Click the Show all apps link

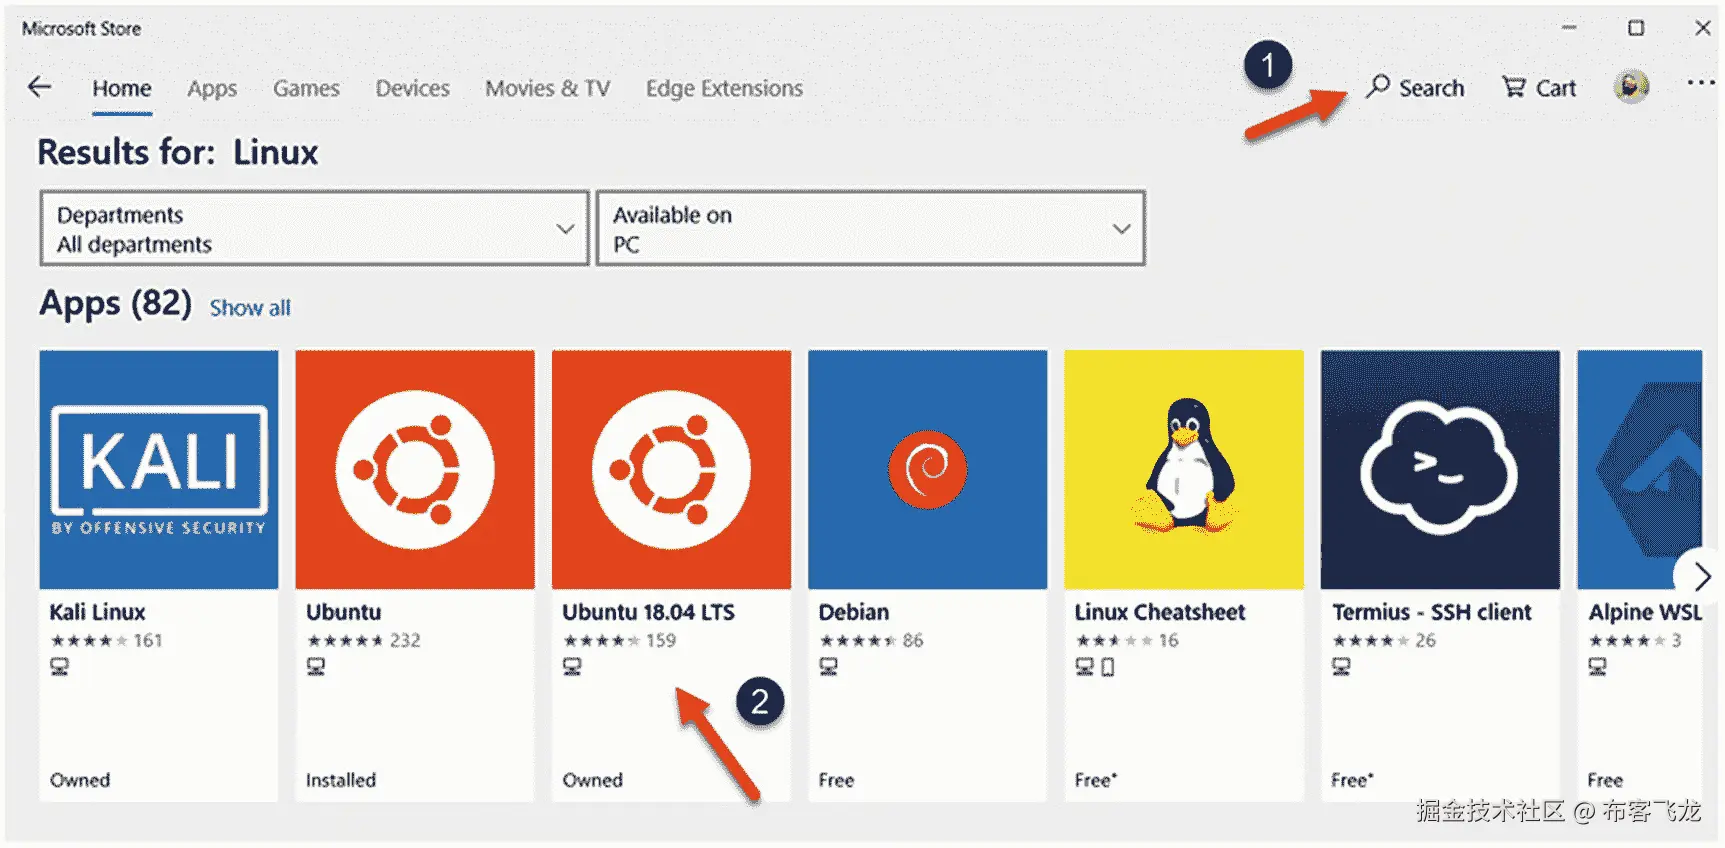coord(250,308)
